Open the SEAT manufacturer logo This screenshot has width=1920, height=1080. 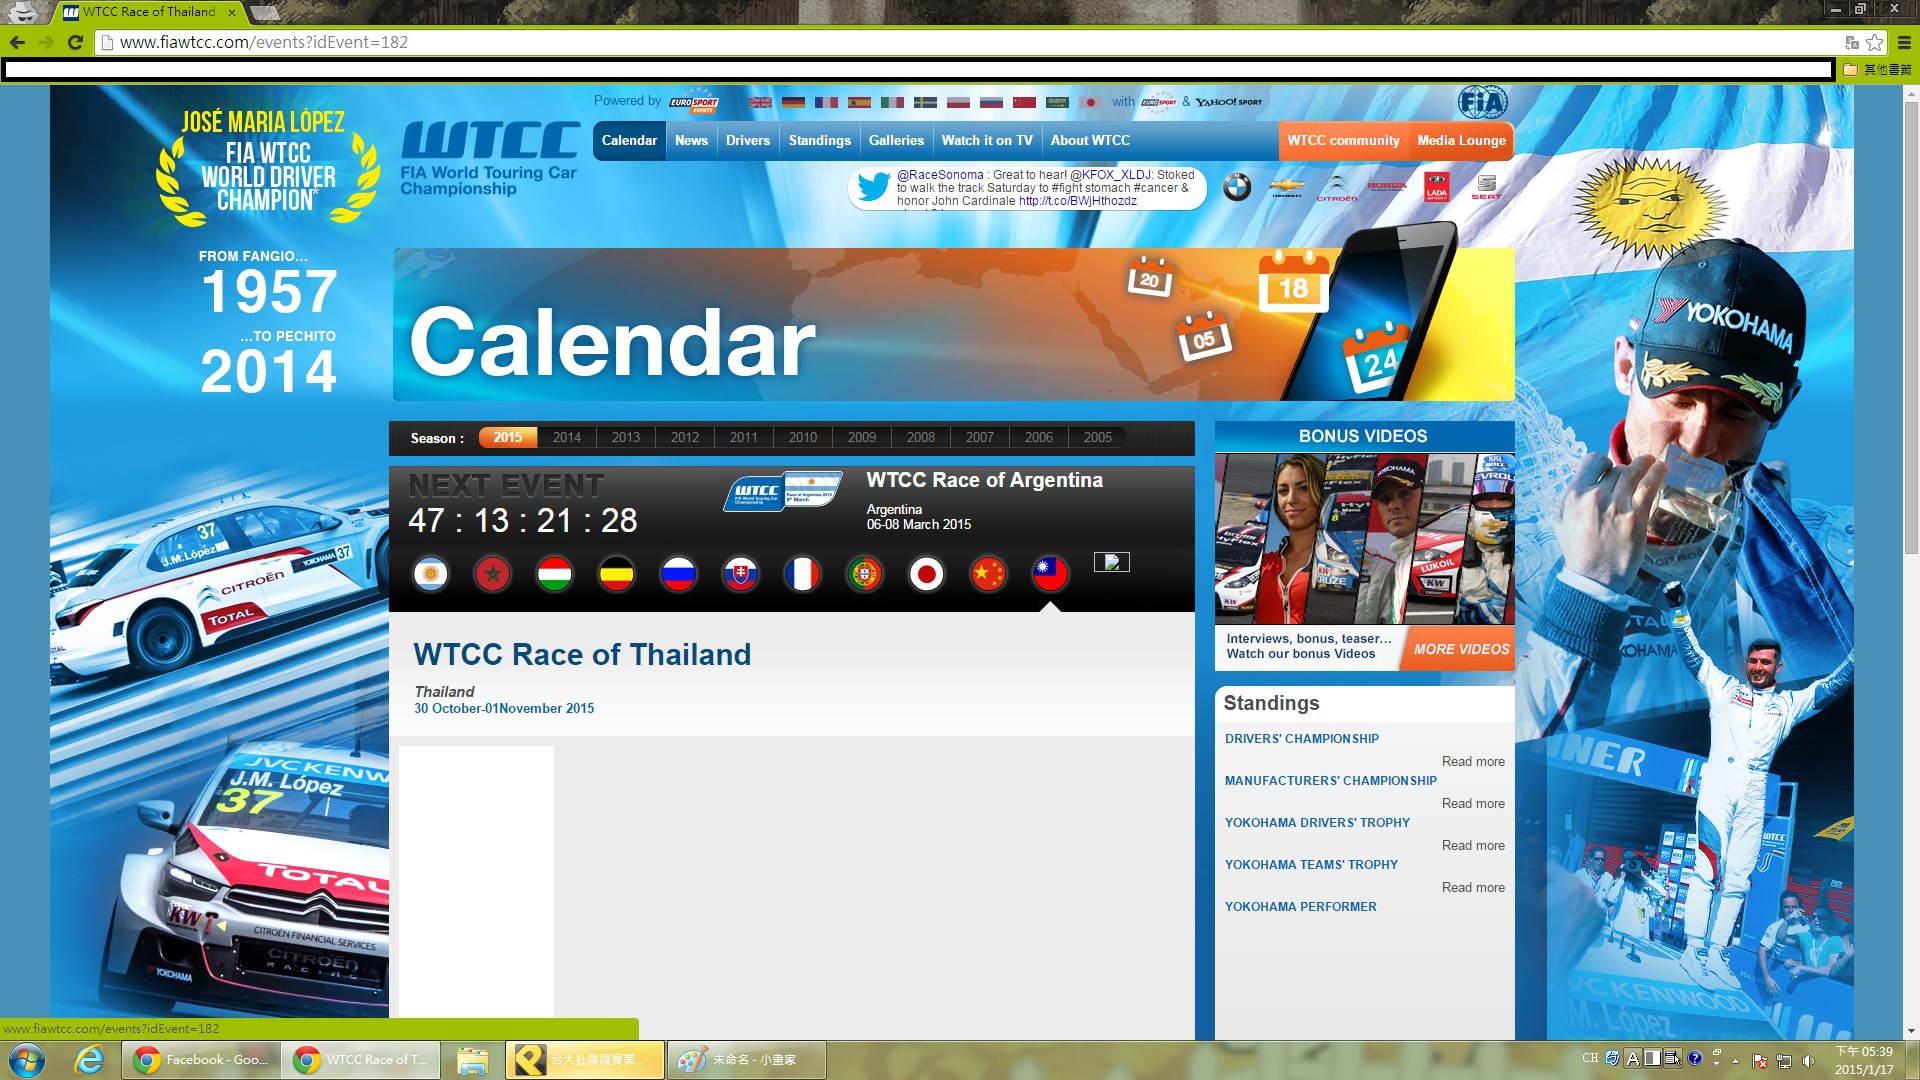pos(1487,187)
